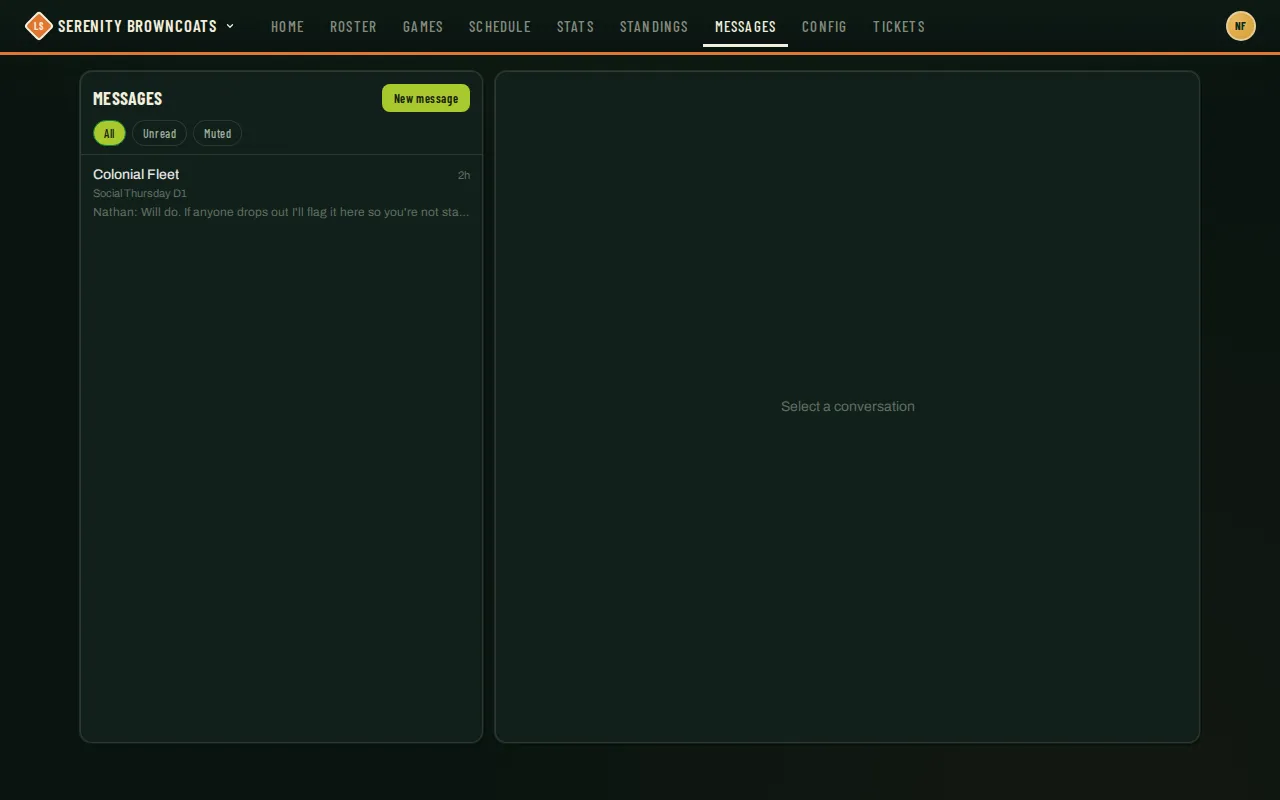Go to the Home tab
The image size is (1280, 800).
(287, 26)
